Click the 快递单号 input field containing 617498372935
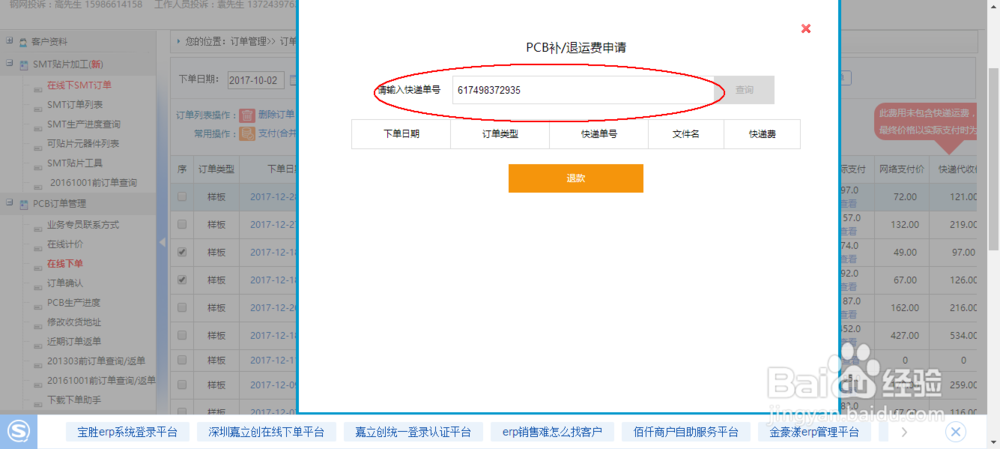The height and width of the screenshot is (449, 1000). [583, 90]
